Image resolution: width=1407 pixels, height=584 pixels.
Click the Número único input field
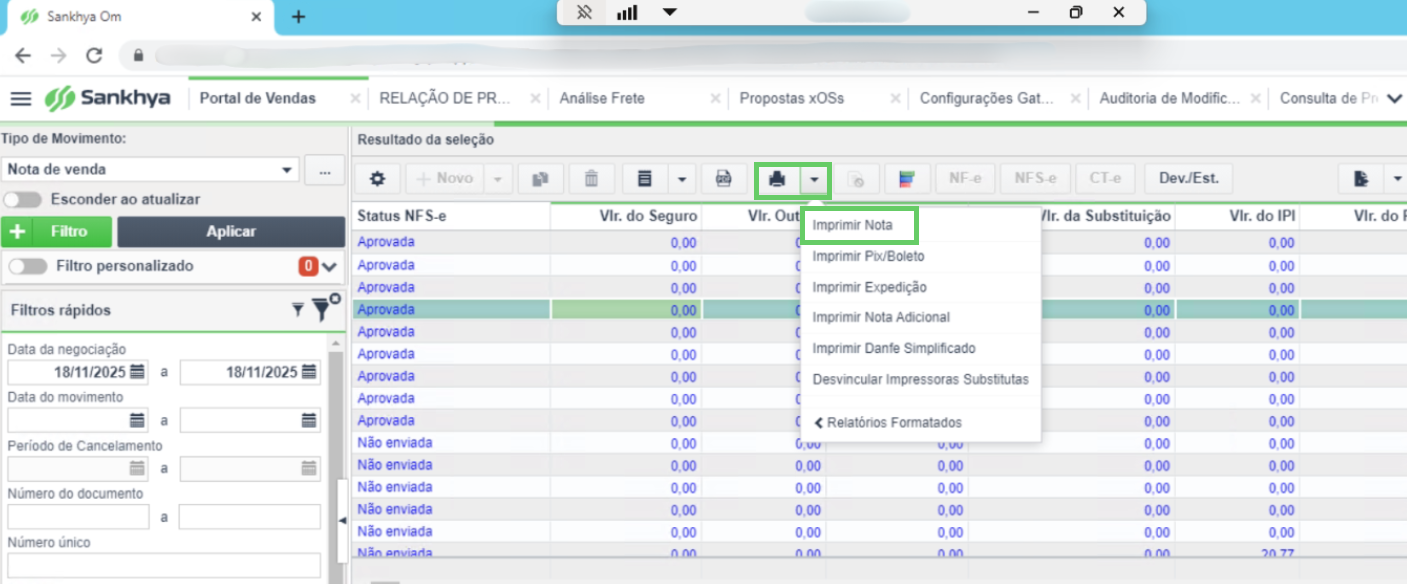click(x=164, y=566)
